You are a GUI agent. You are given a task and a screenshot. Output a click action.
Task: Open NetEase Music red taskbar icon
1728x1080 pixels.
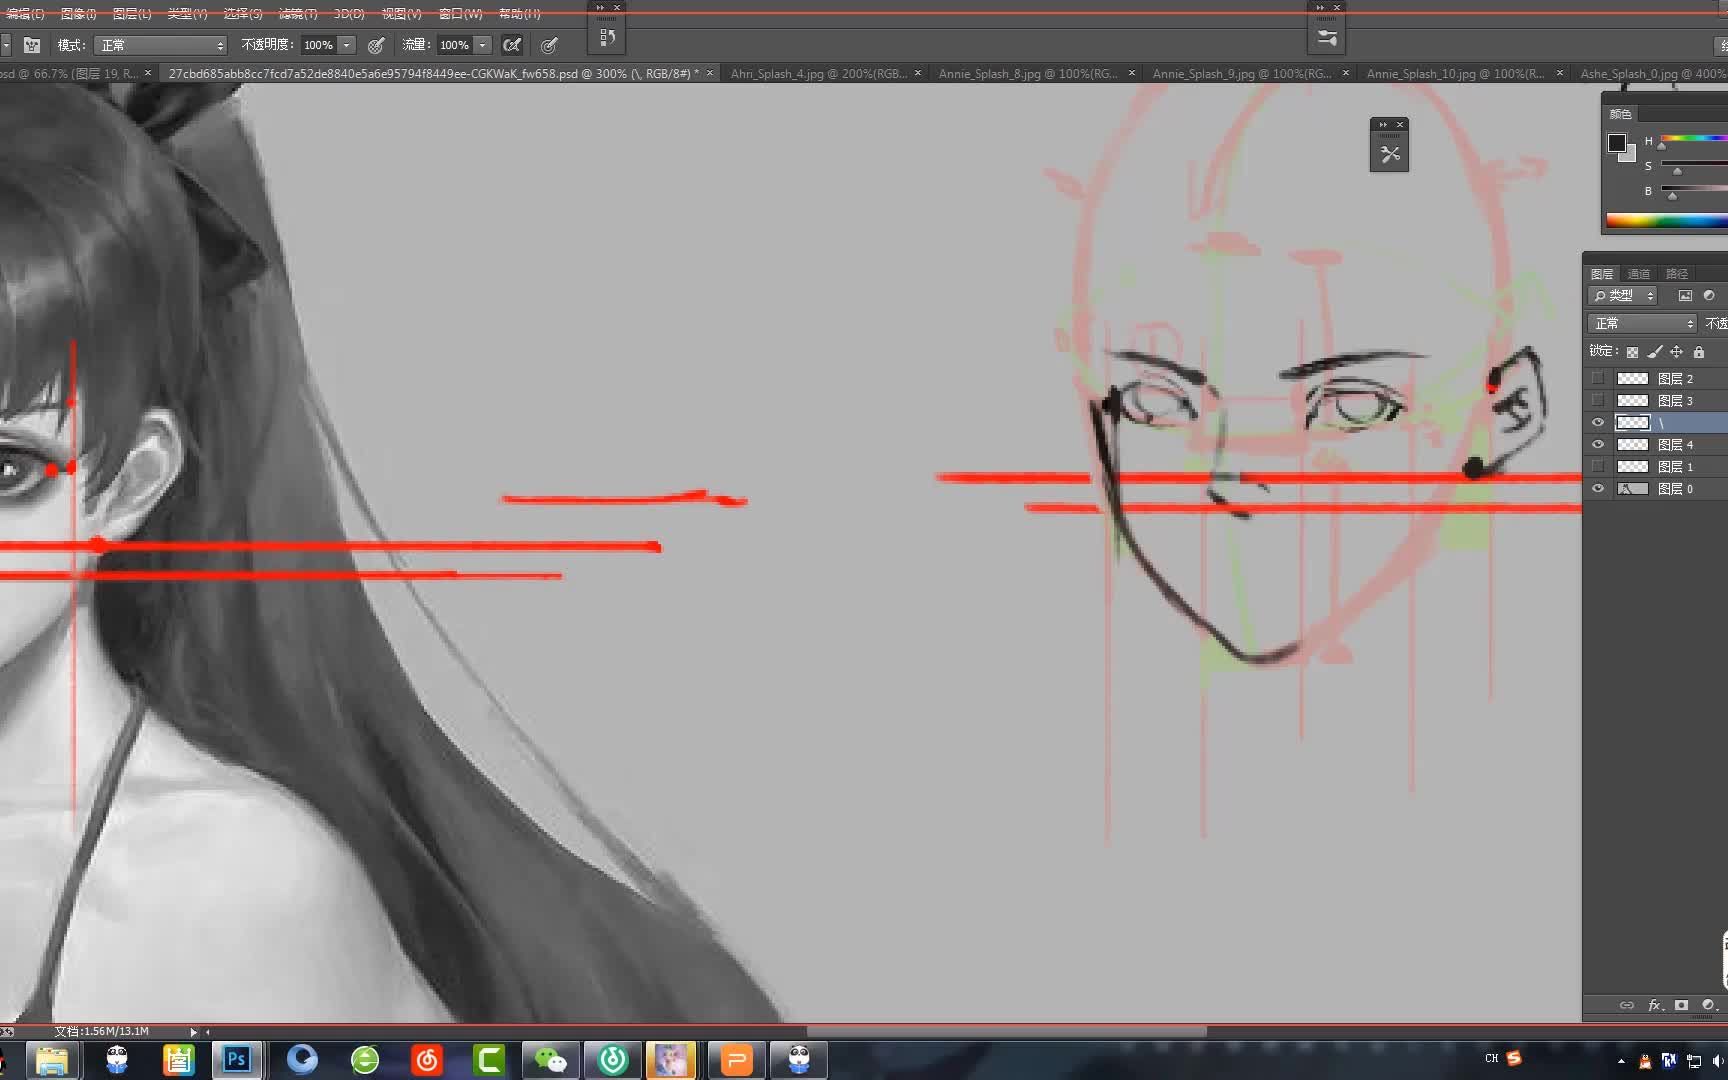[426, 1059]
